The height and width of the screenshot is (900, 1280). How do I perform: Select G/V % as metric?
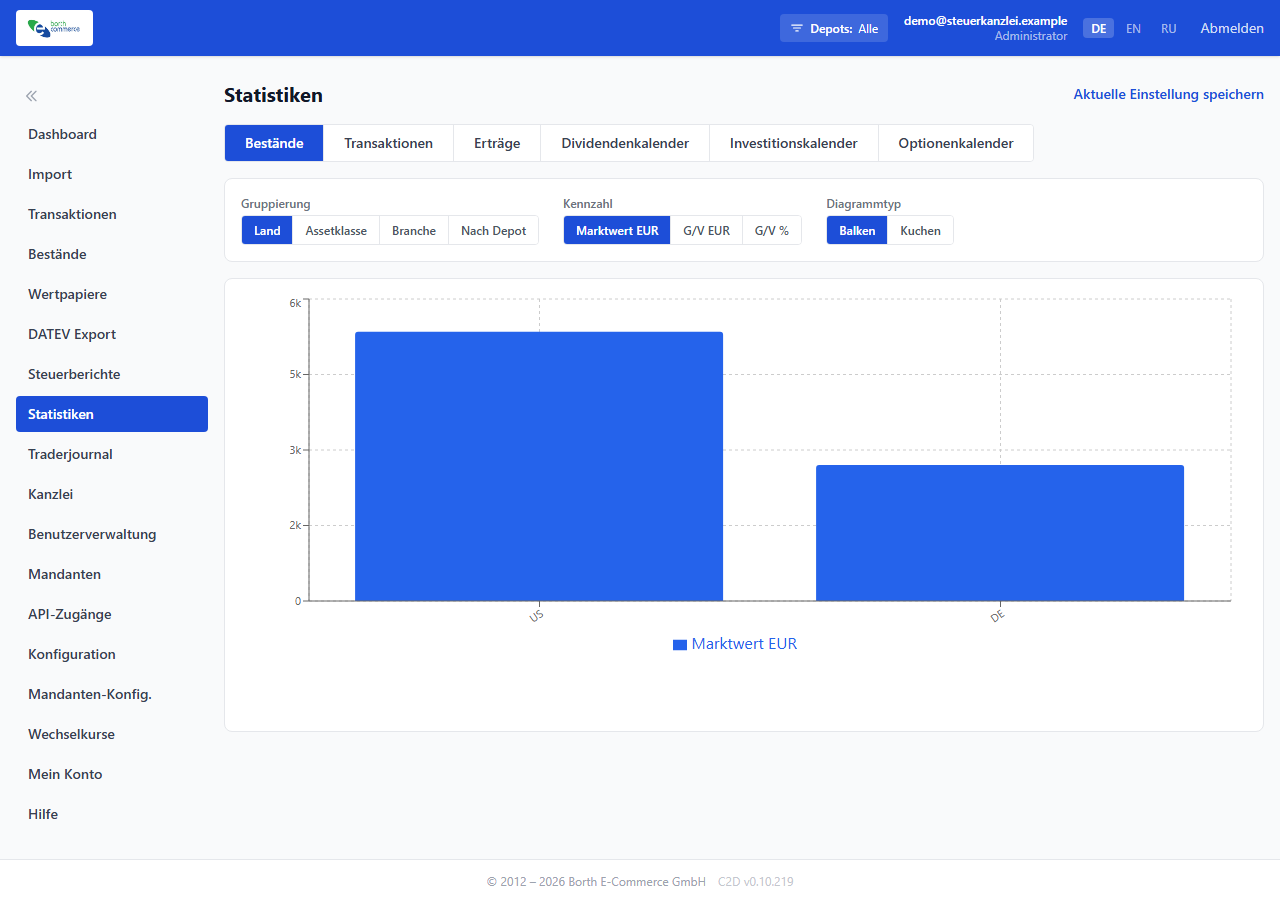pyautogui.click(x=772, y=230)
